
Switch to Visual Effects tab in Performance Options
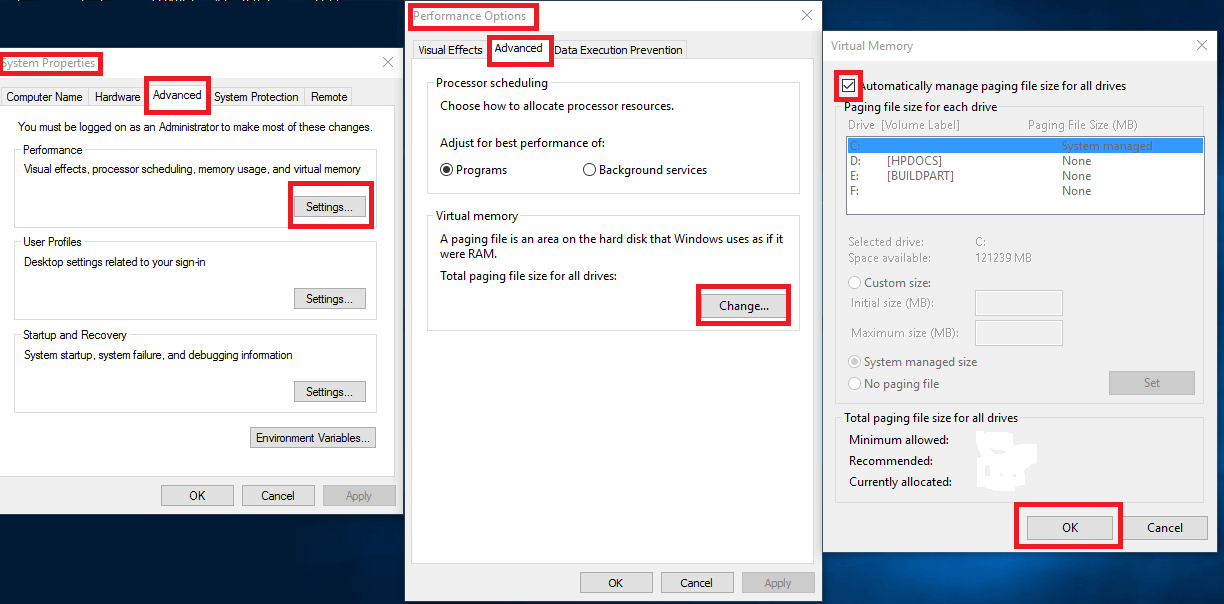coord(450,50)
